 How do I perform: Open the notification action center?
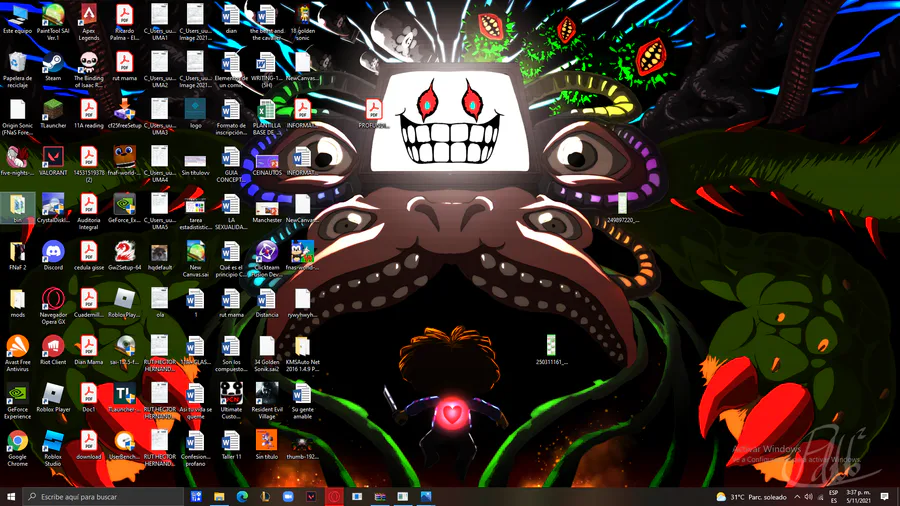pyautogui.click(x=885, y=497)
